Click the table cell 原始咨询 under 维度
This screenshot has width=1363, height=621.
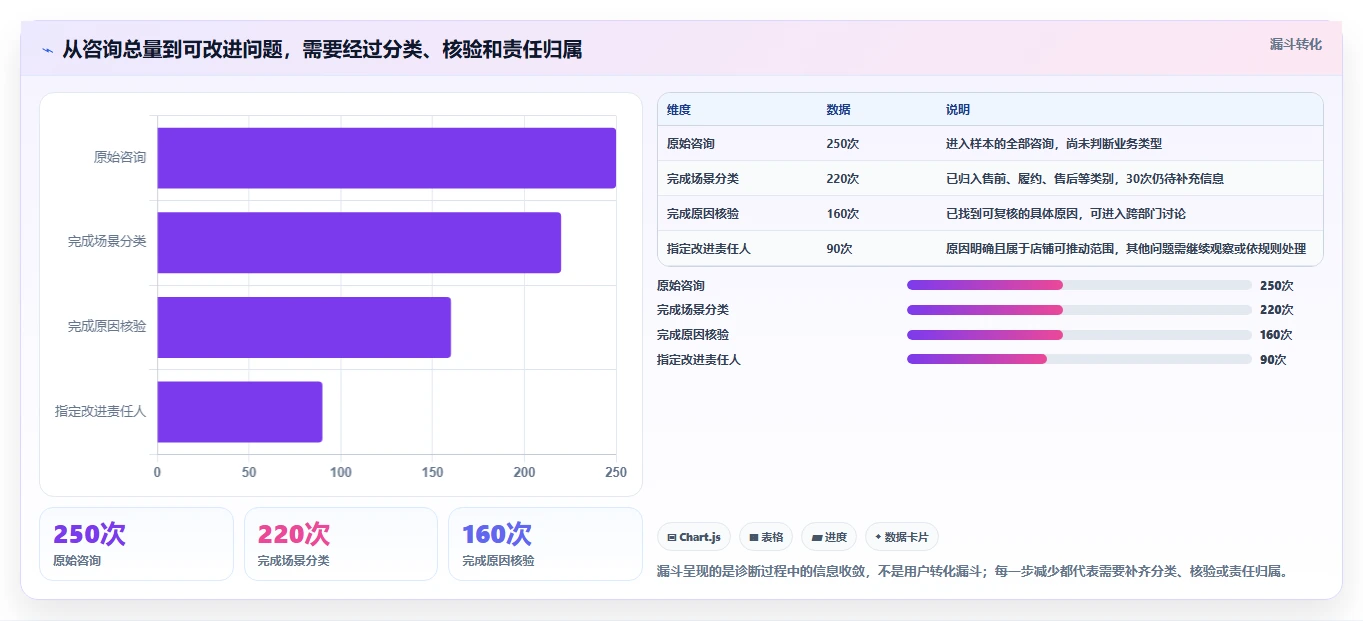[691, 144]
